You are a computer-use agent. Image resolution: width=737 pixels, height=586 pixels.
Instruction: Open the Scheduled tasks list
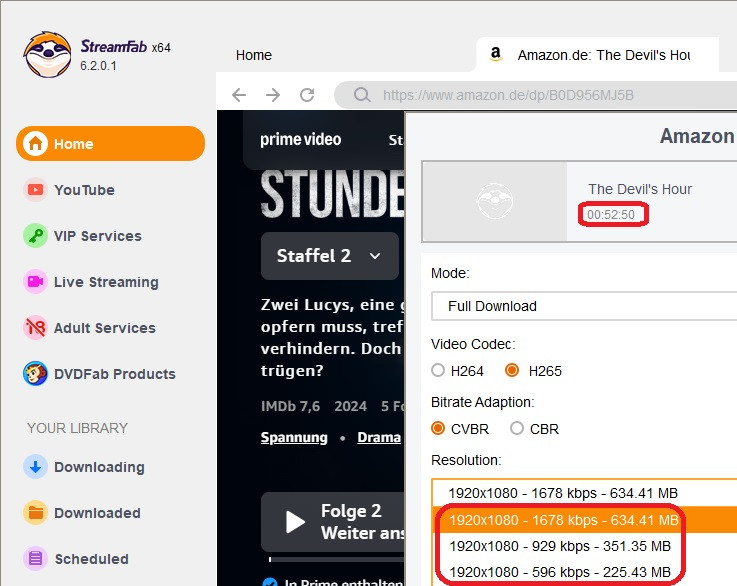click(x=91, y=559)
